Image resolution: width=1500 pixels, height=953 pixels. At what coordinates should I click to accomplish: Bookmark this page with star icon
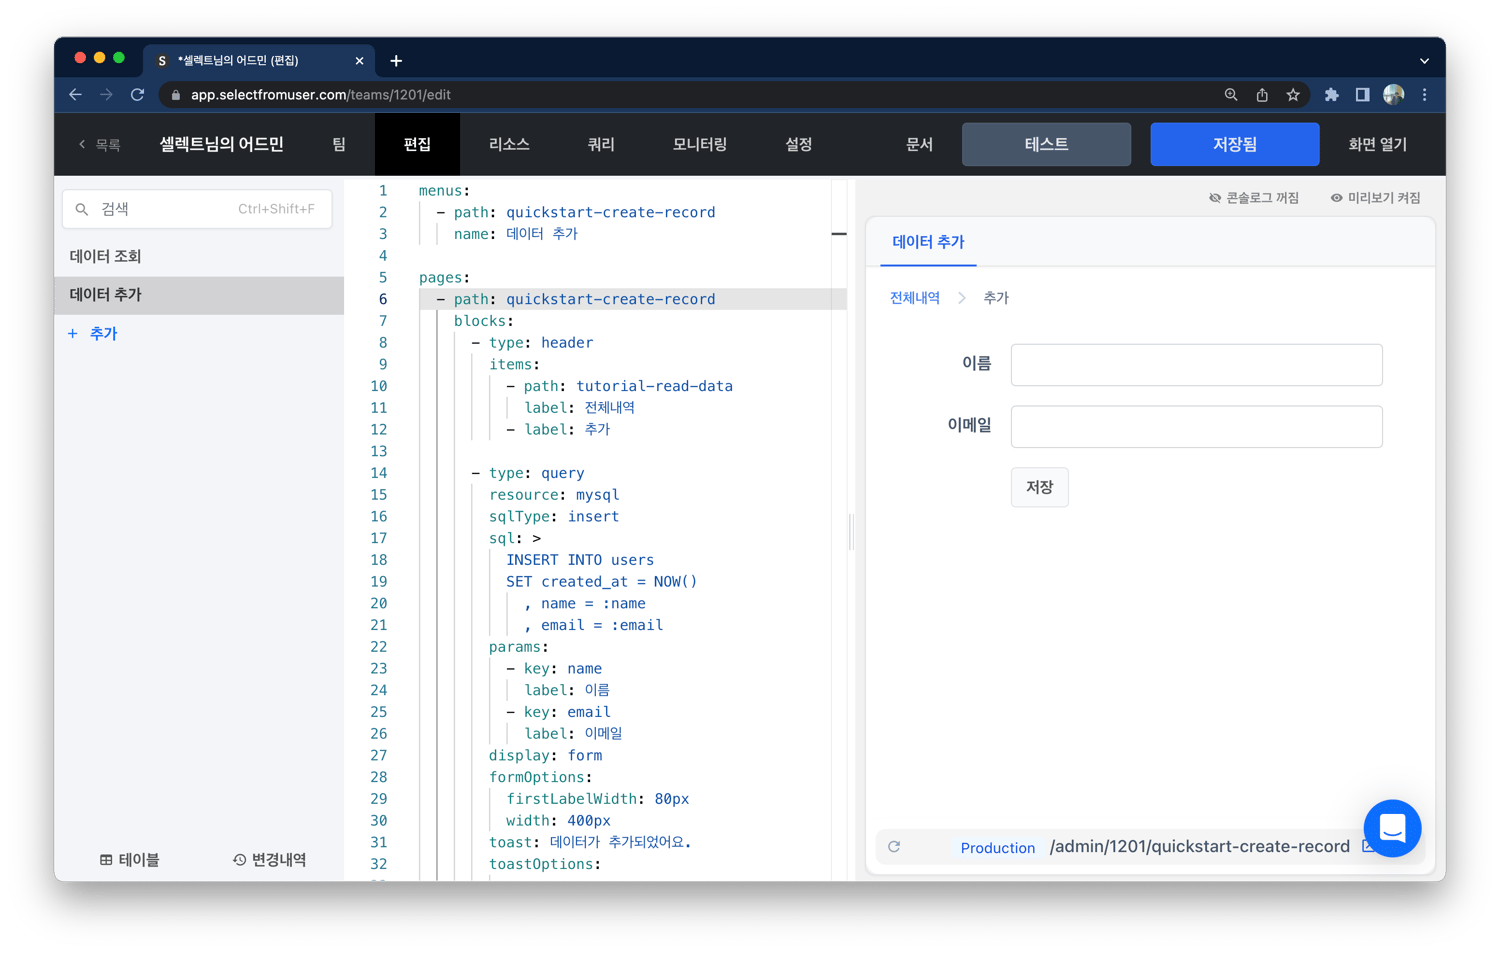point(1293,95)
